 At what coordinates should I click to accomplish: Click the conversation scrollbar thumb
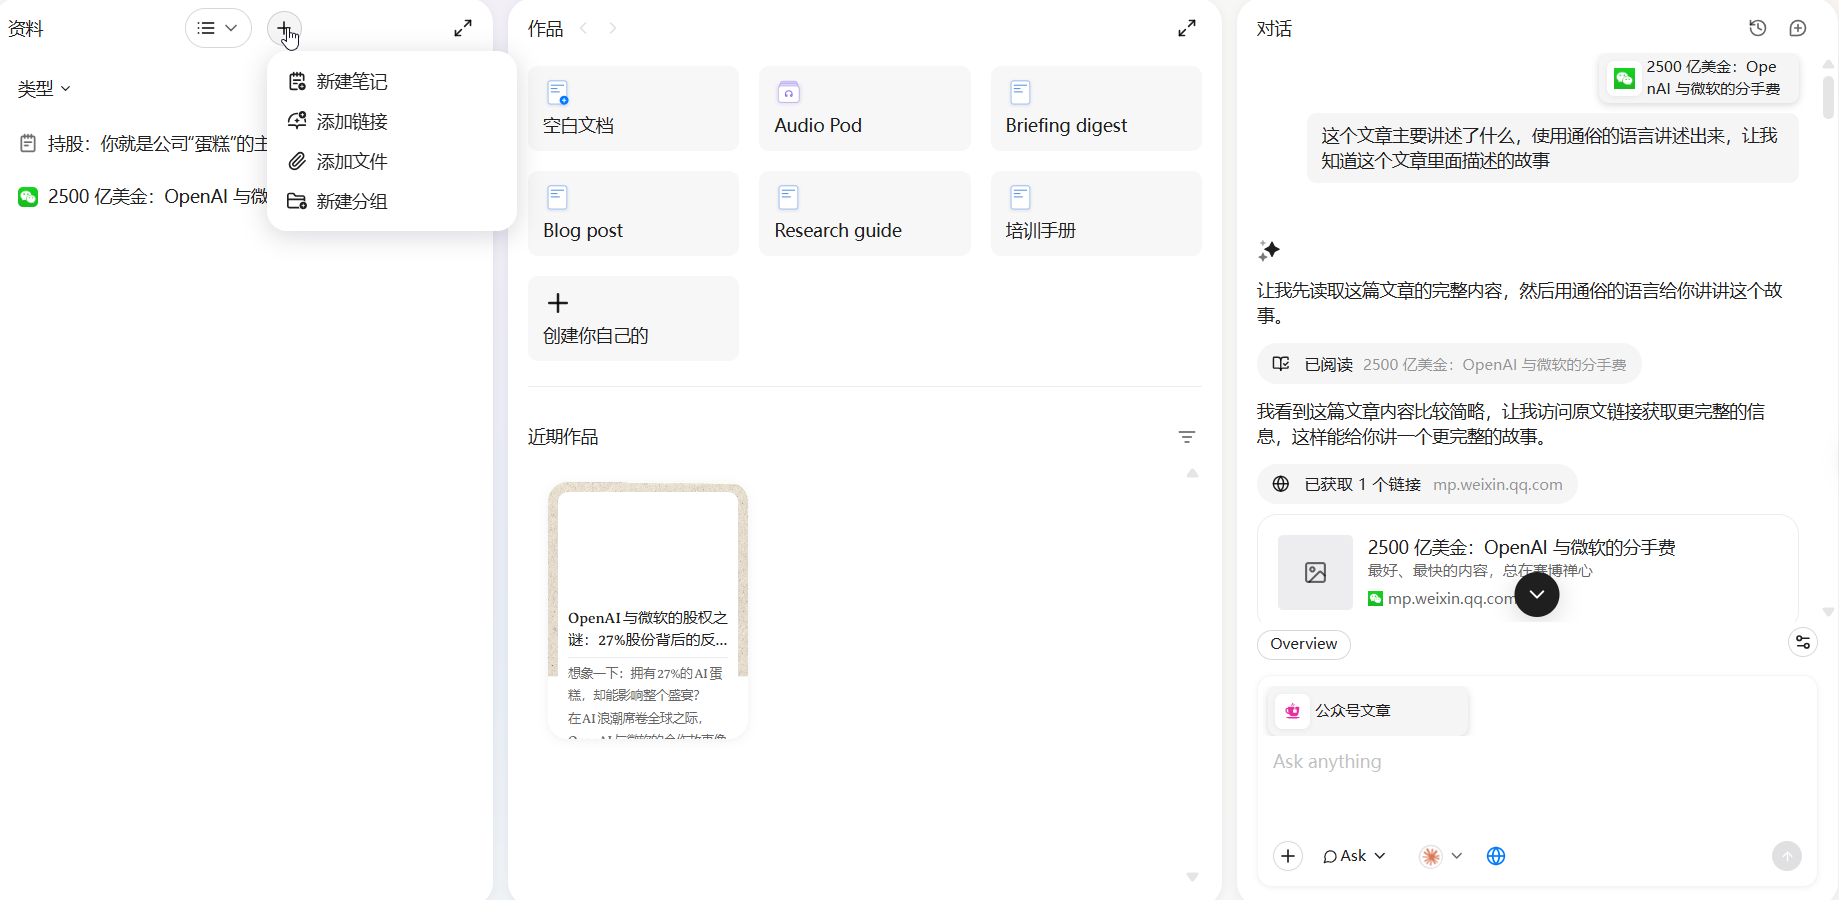point(1828,98)
